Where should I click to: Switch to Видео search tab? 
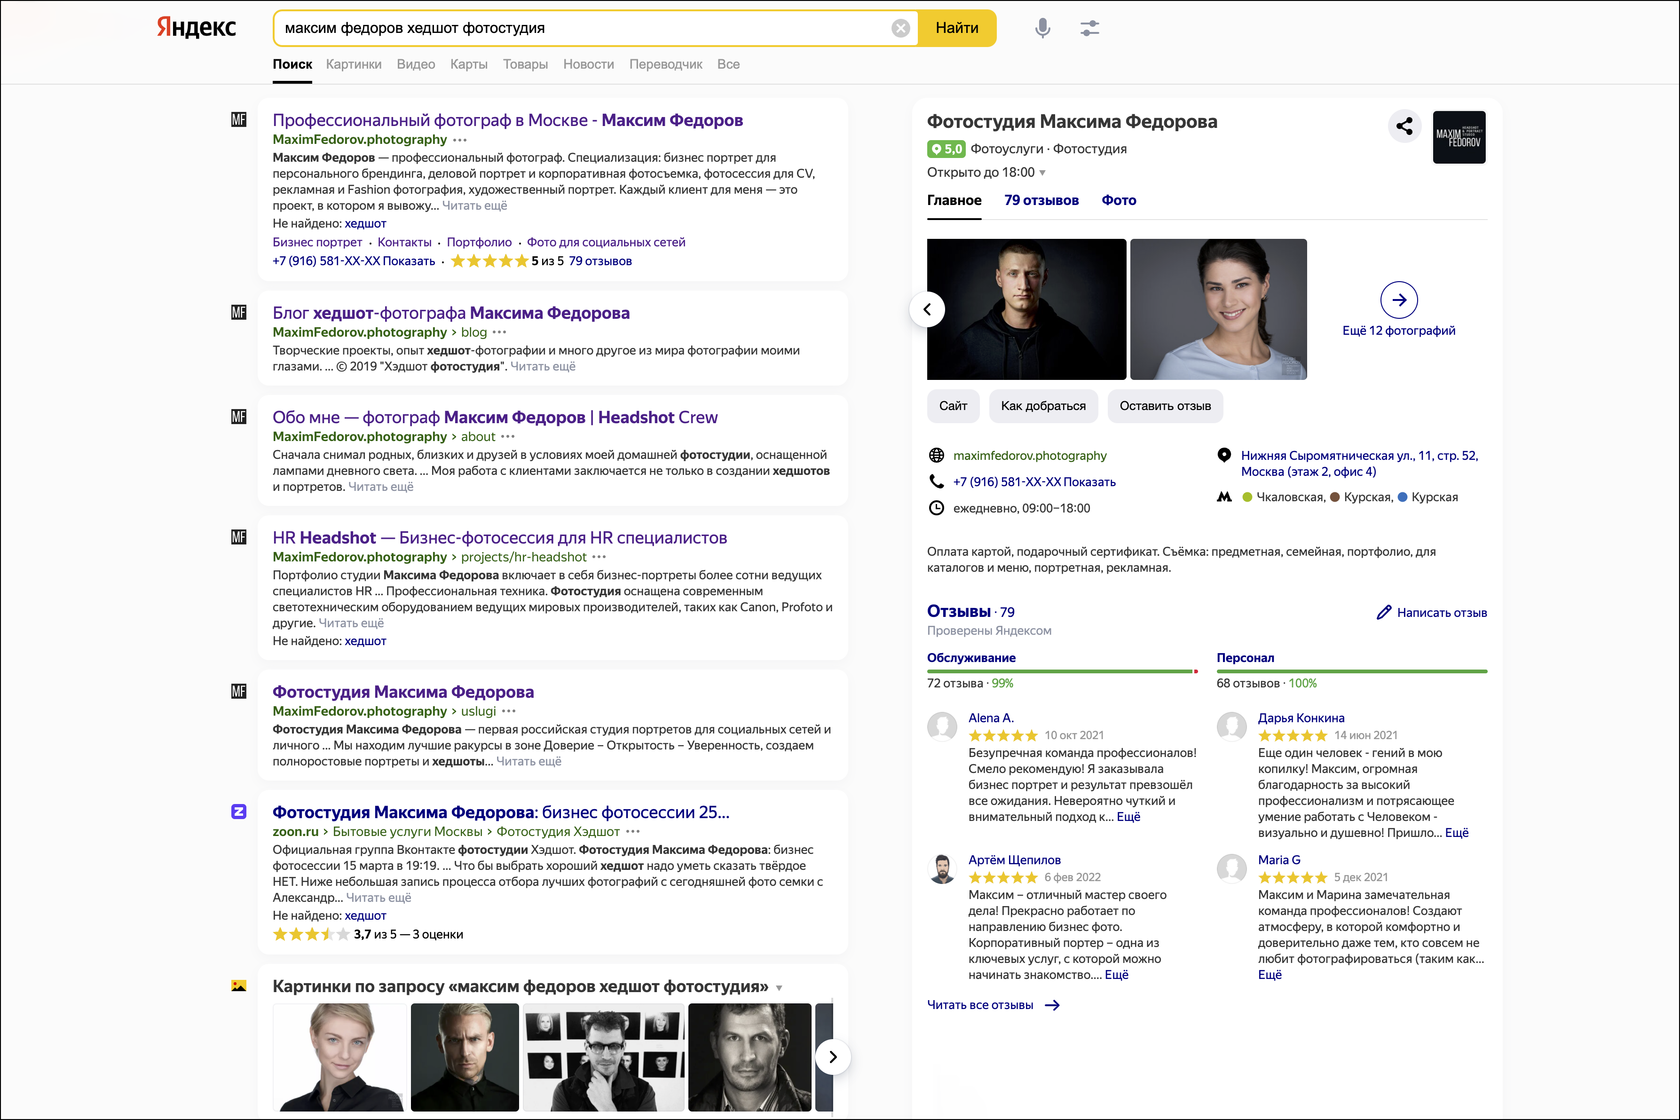pos(416,64)
